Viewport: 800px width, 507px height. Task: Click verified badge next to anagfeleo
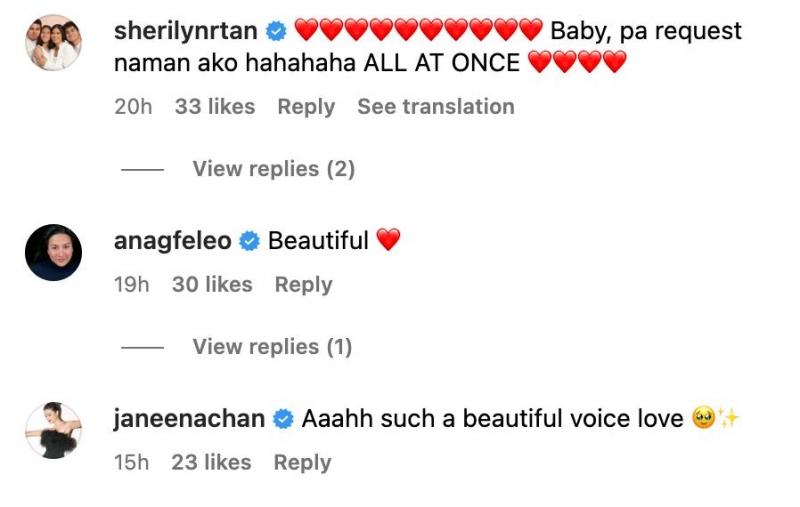[x=250, y=241]
